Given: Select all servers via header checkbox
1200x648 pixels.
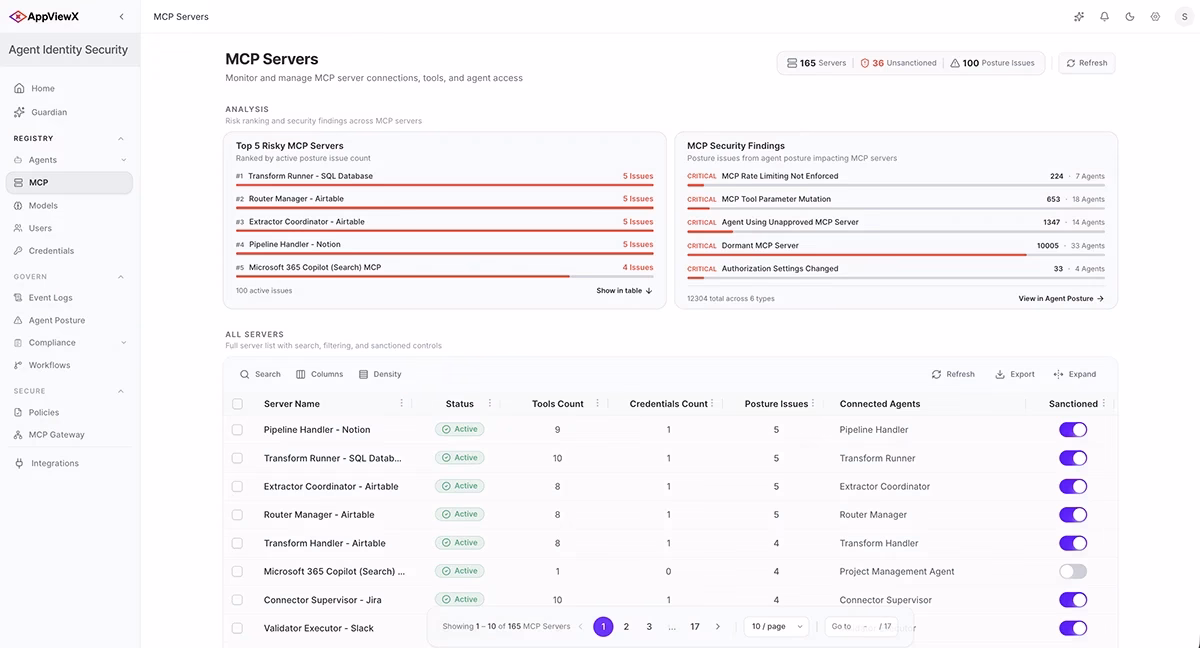Looking at the screenshot, I should (x=237, y=404).
